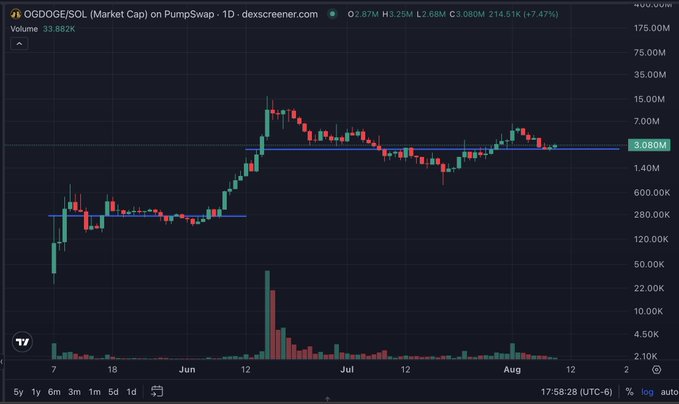Viewport: 679px width, 404px height.
Task: Toggle percent scale mode
Action: coord(629,392)
